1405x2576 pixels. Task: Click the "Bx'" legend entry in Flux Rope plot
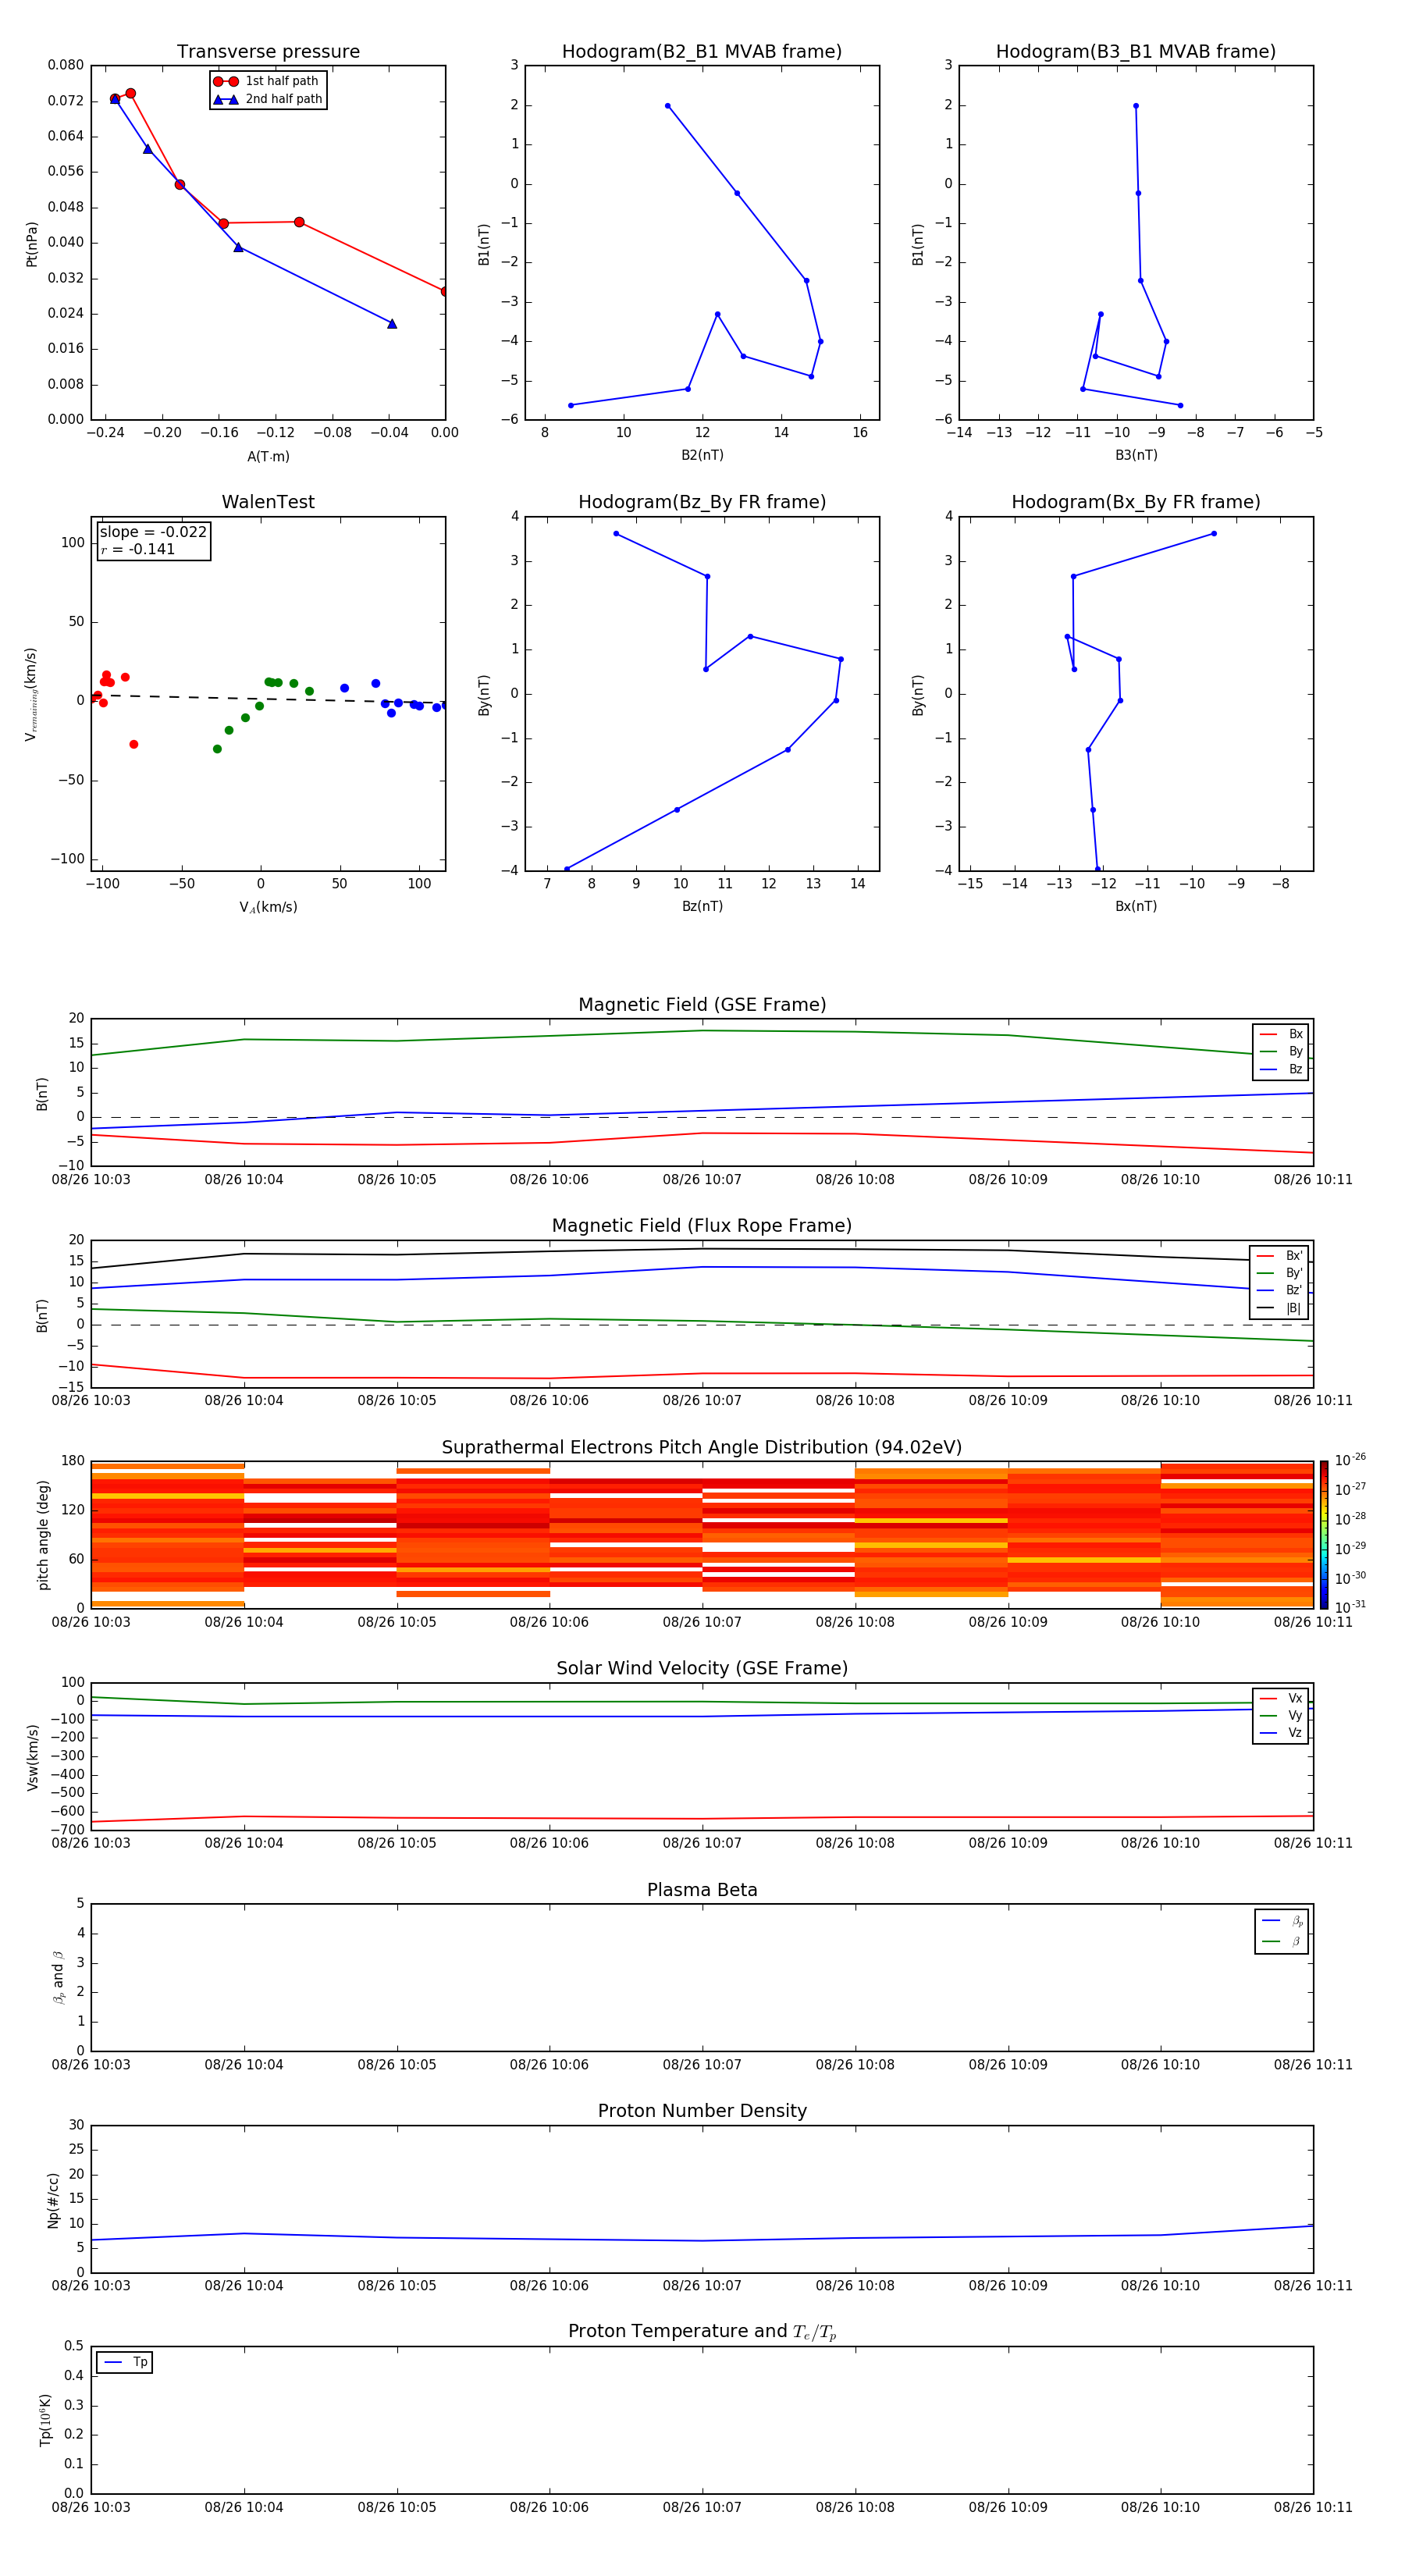click(1279, 1256)
